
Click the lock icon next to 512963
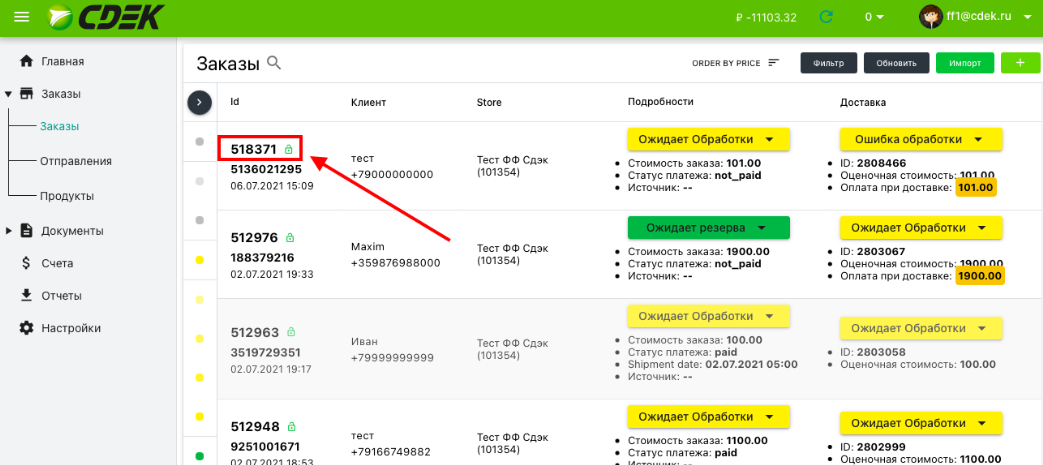coord(291,331)
